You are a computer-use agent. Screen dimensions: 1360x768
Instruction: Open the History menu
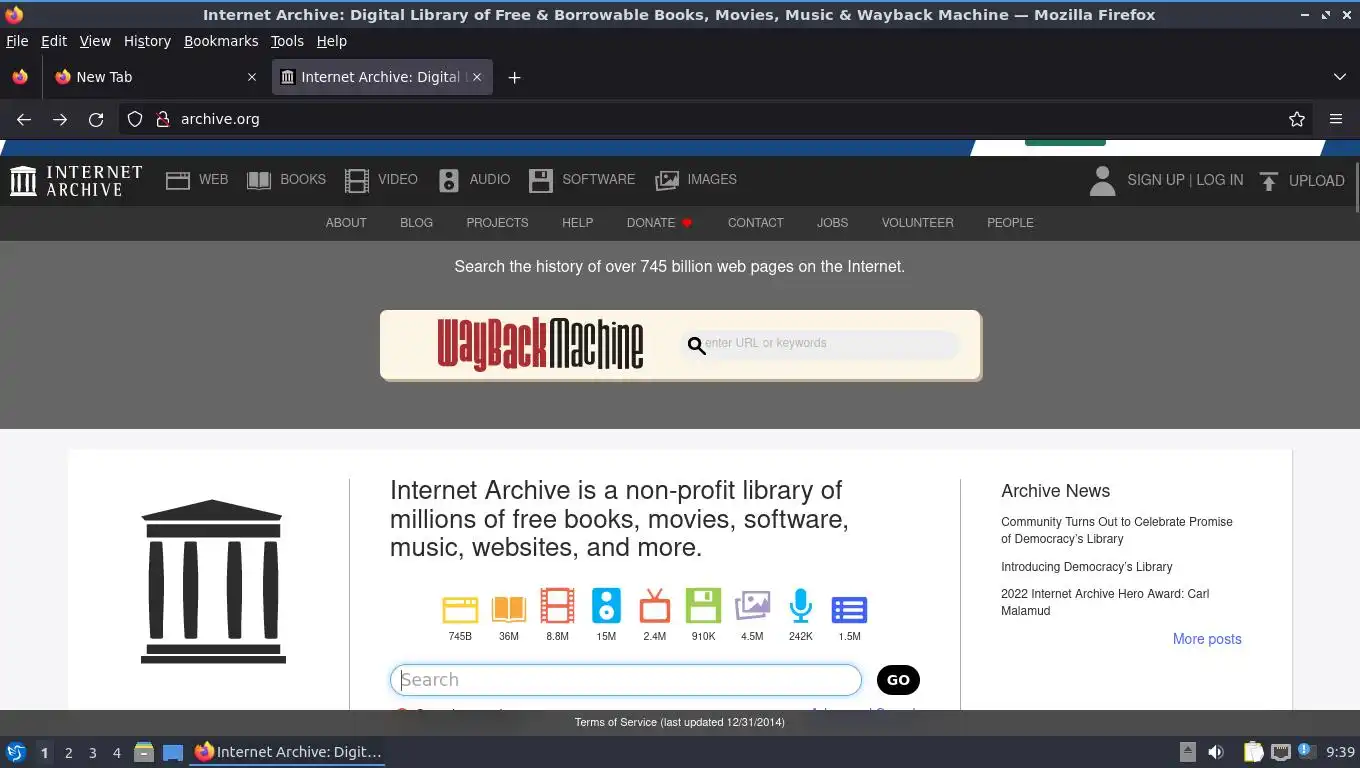(147, 41)
